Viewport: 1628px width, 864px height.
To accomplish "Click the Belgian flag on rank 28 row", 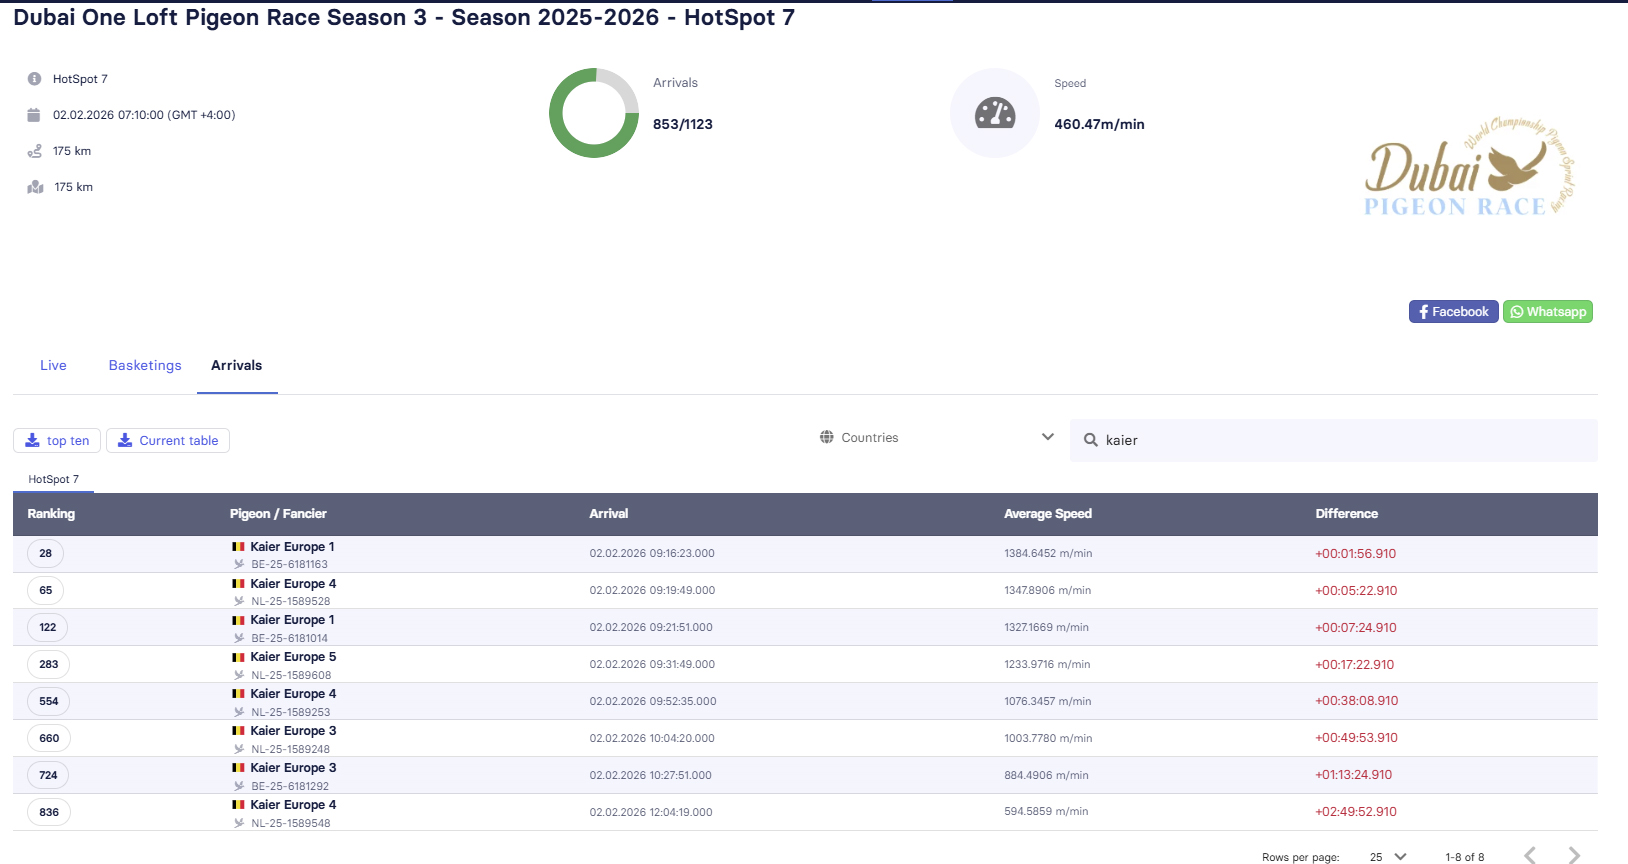I will tap(238, 547).
